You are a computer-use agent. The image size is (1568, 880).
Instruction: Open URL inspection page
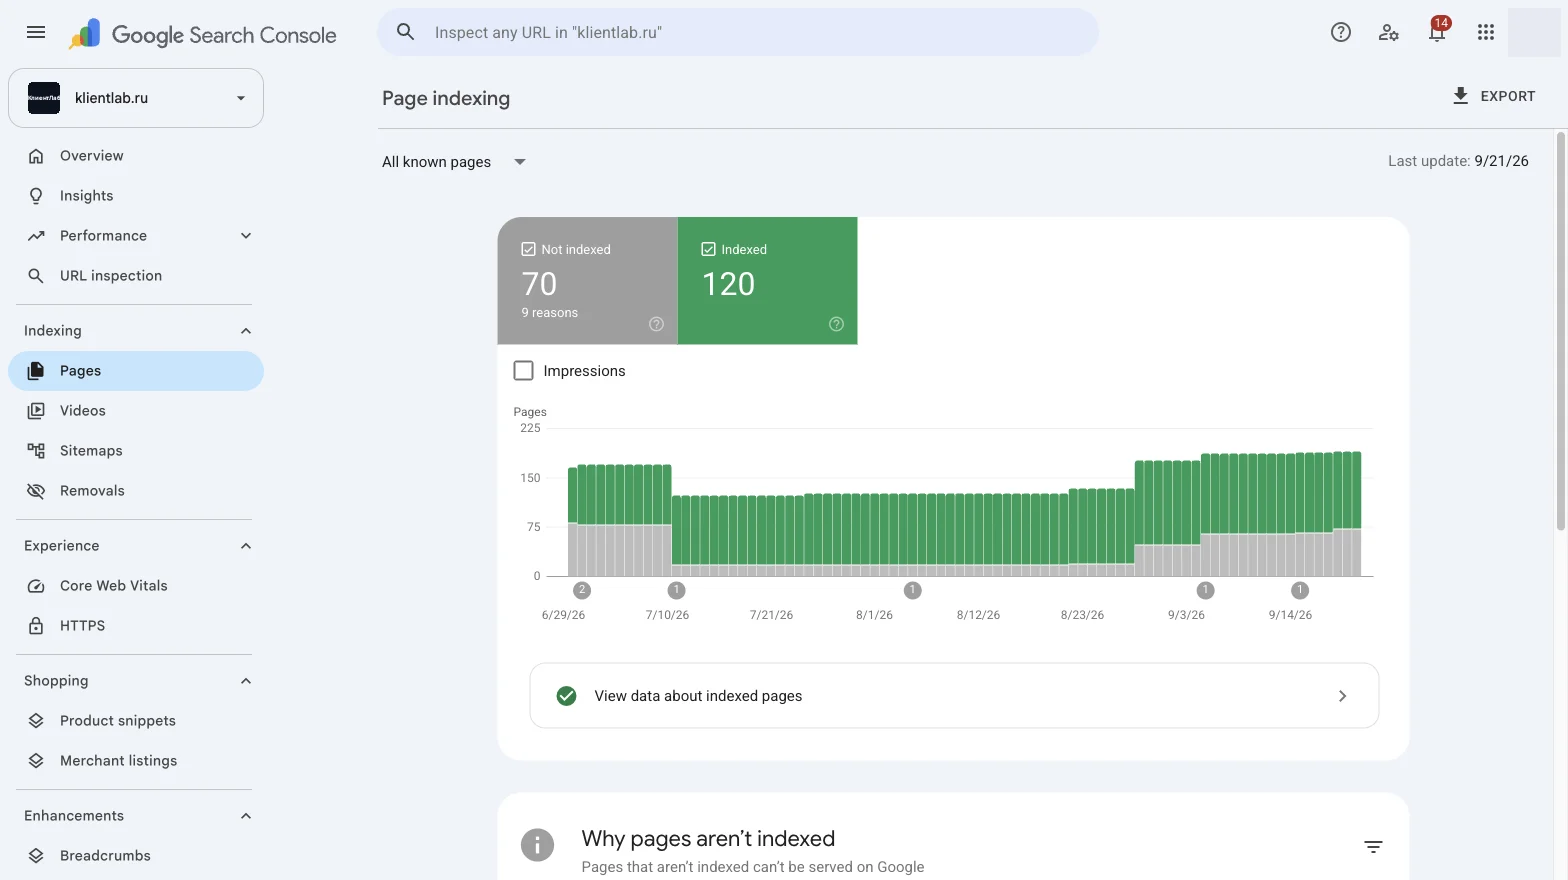click(x=136, y=276)
